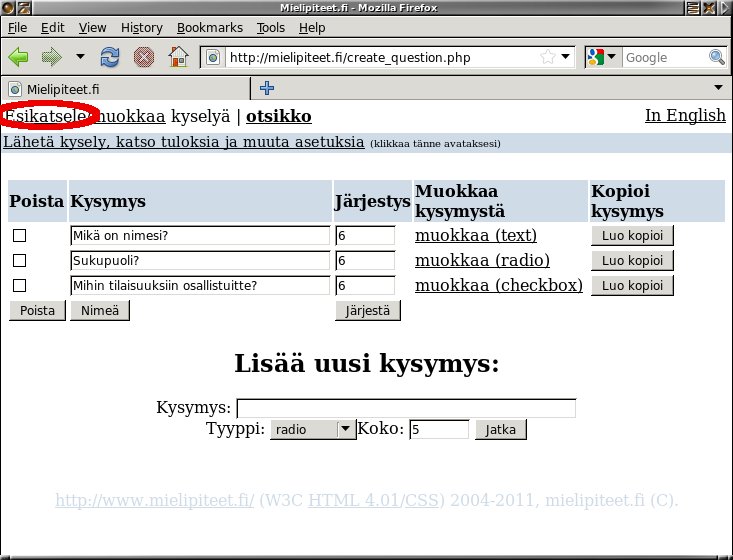Click the Google search input box
The height and width of the screenshot is (560, 733).
point(666,57)
